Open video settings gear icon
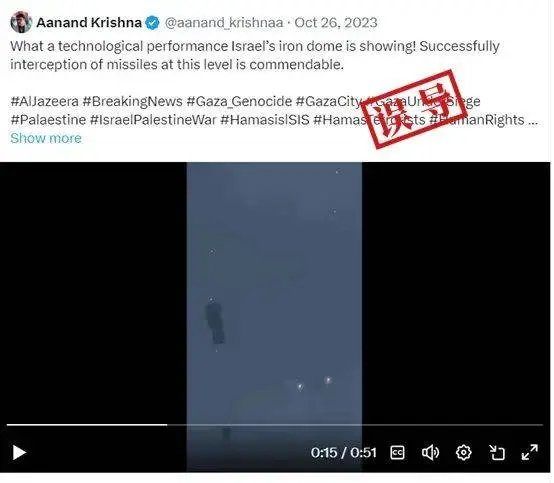Screen dimensions: 554x483 pos(463,453)
